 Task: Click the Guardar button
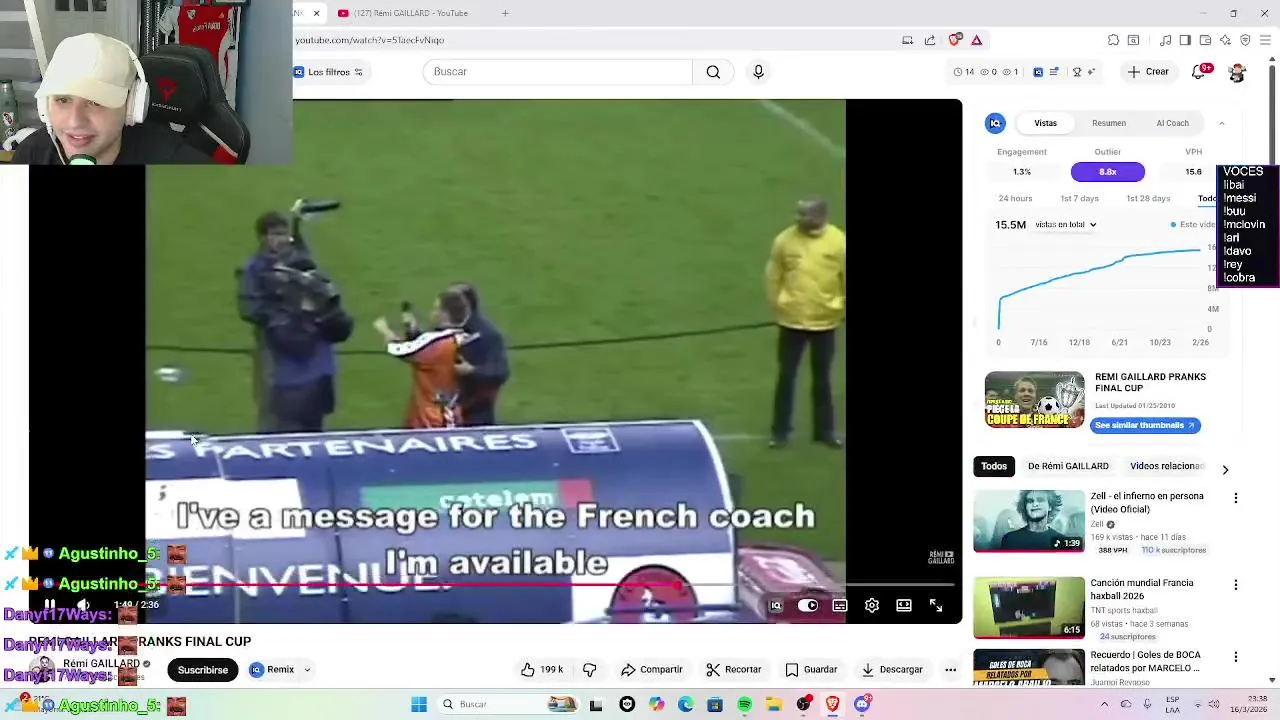[x=811, y=670]
